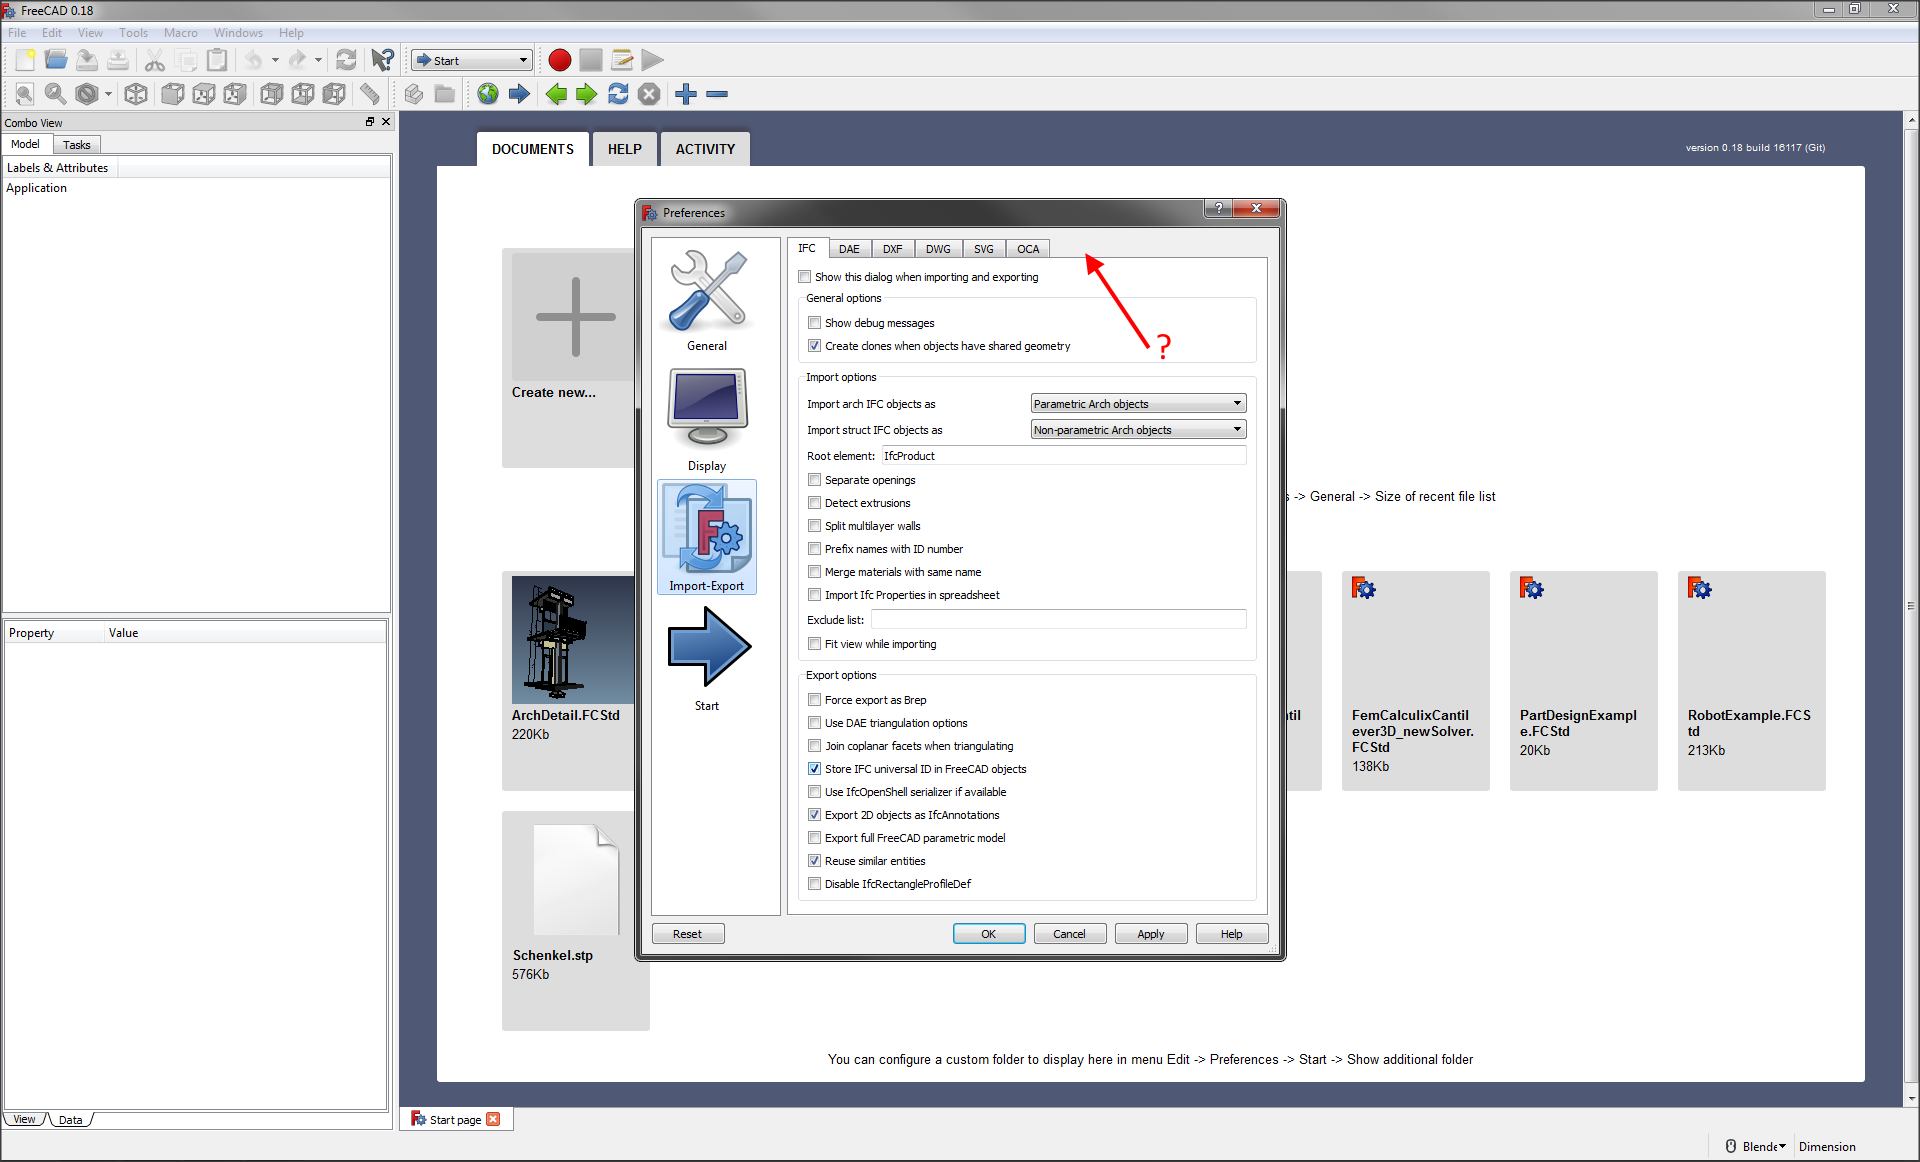1920x1162 pixels.
Task: Click the What's This help cursor icon
Action: click(382, 60)
